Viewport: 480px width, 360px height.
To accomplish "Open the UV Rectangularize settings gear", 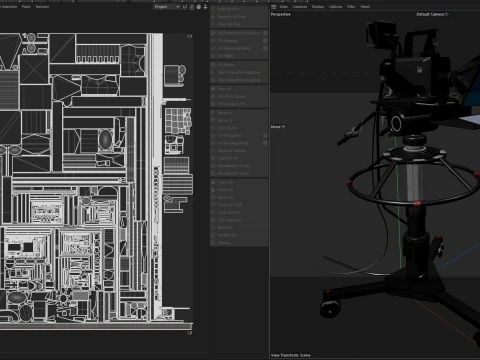I will click(265, 143).
